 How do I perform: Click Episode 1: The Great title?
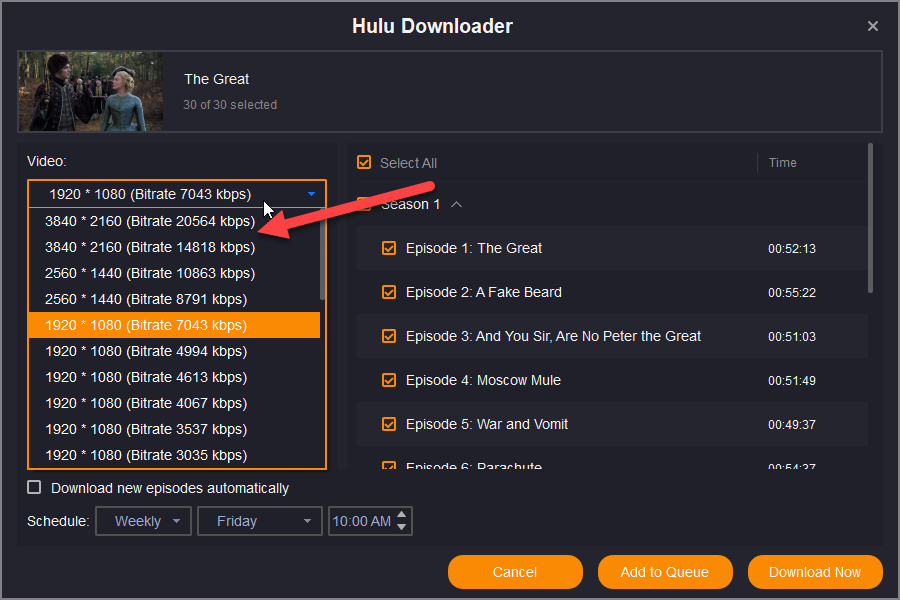474,248
